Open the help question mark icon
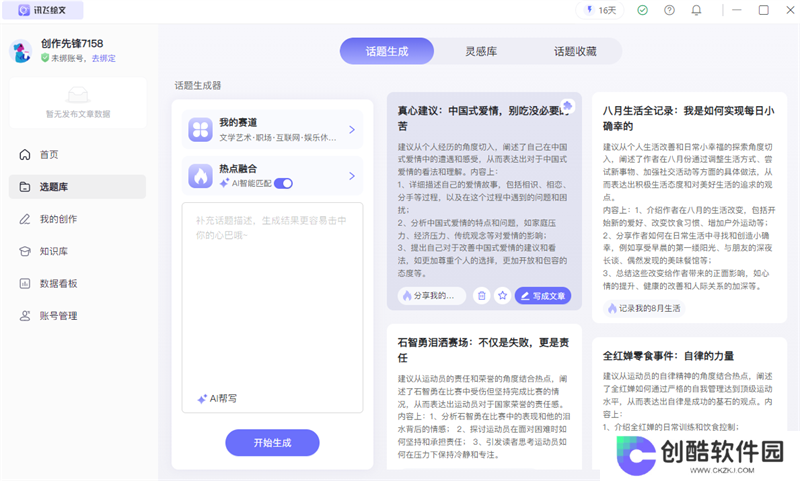The width and height of the screenshot is (800, 481). (x=669, y=10)
